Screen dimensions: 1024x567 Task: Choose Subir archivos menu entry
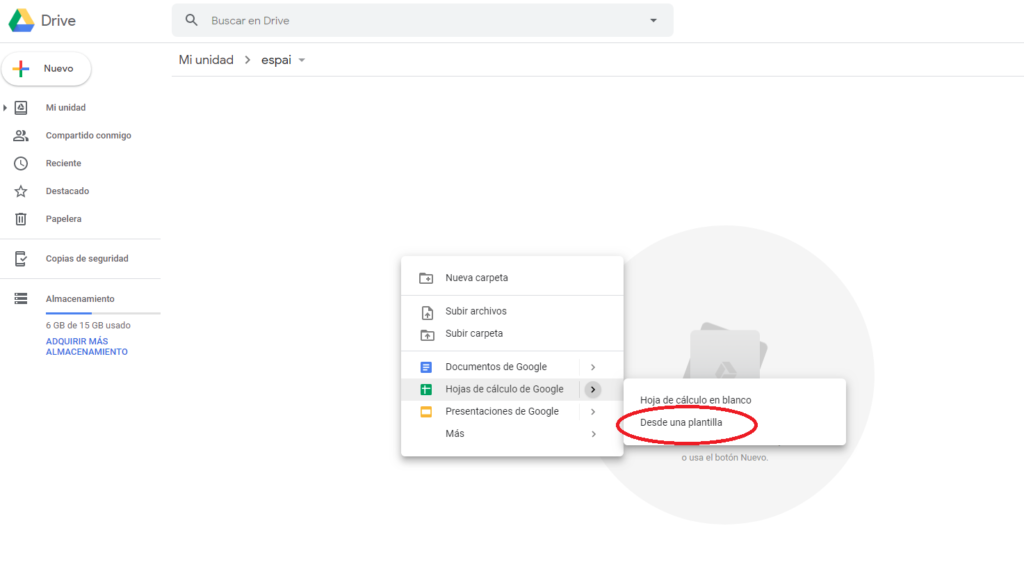tap(475, 311)
